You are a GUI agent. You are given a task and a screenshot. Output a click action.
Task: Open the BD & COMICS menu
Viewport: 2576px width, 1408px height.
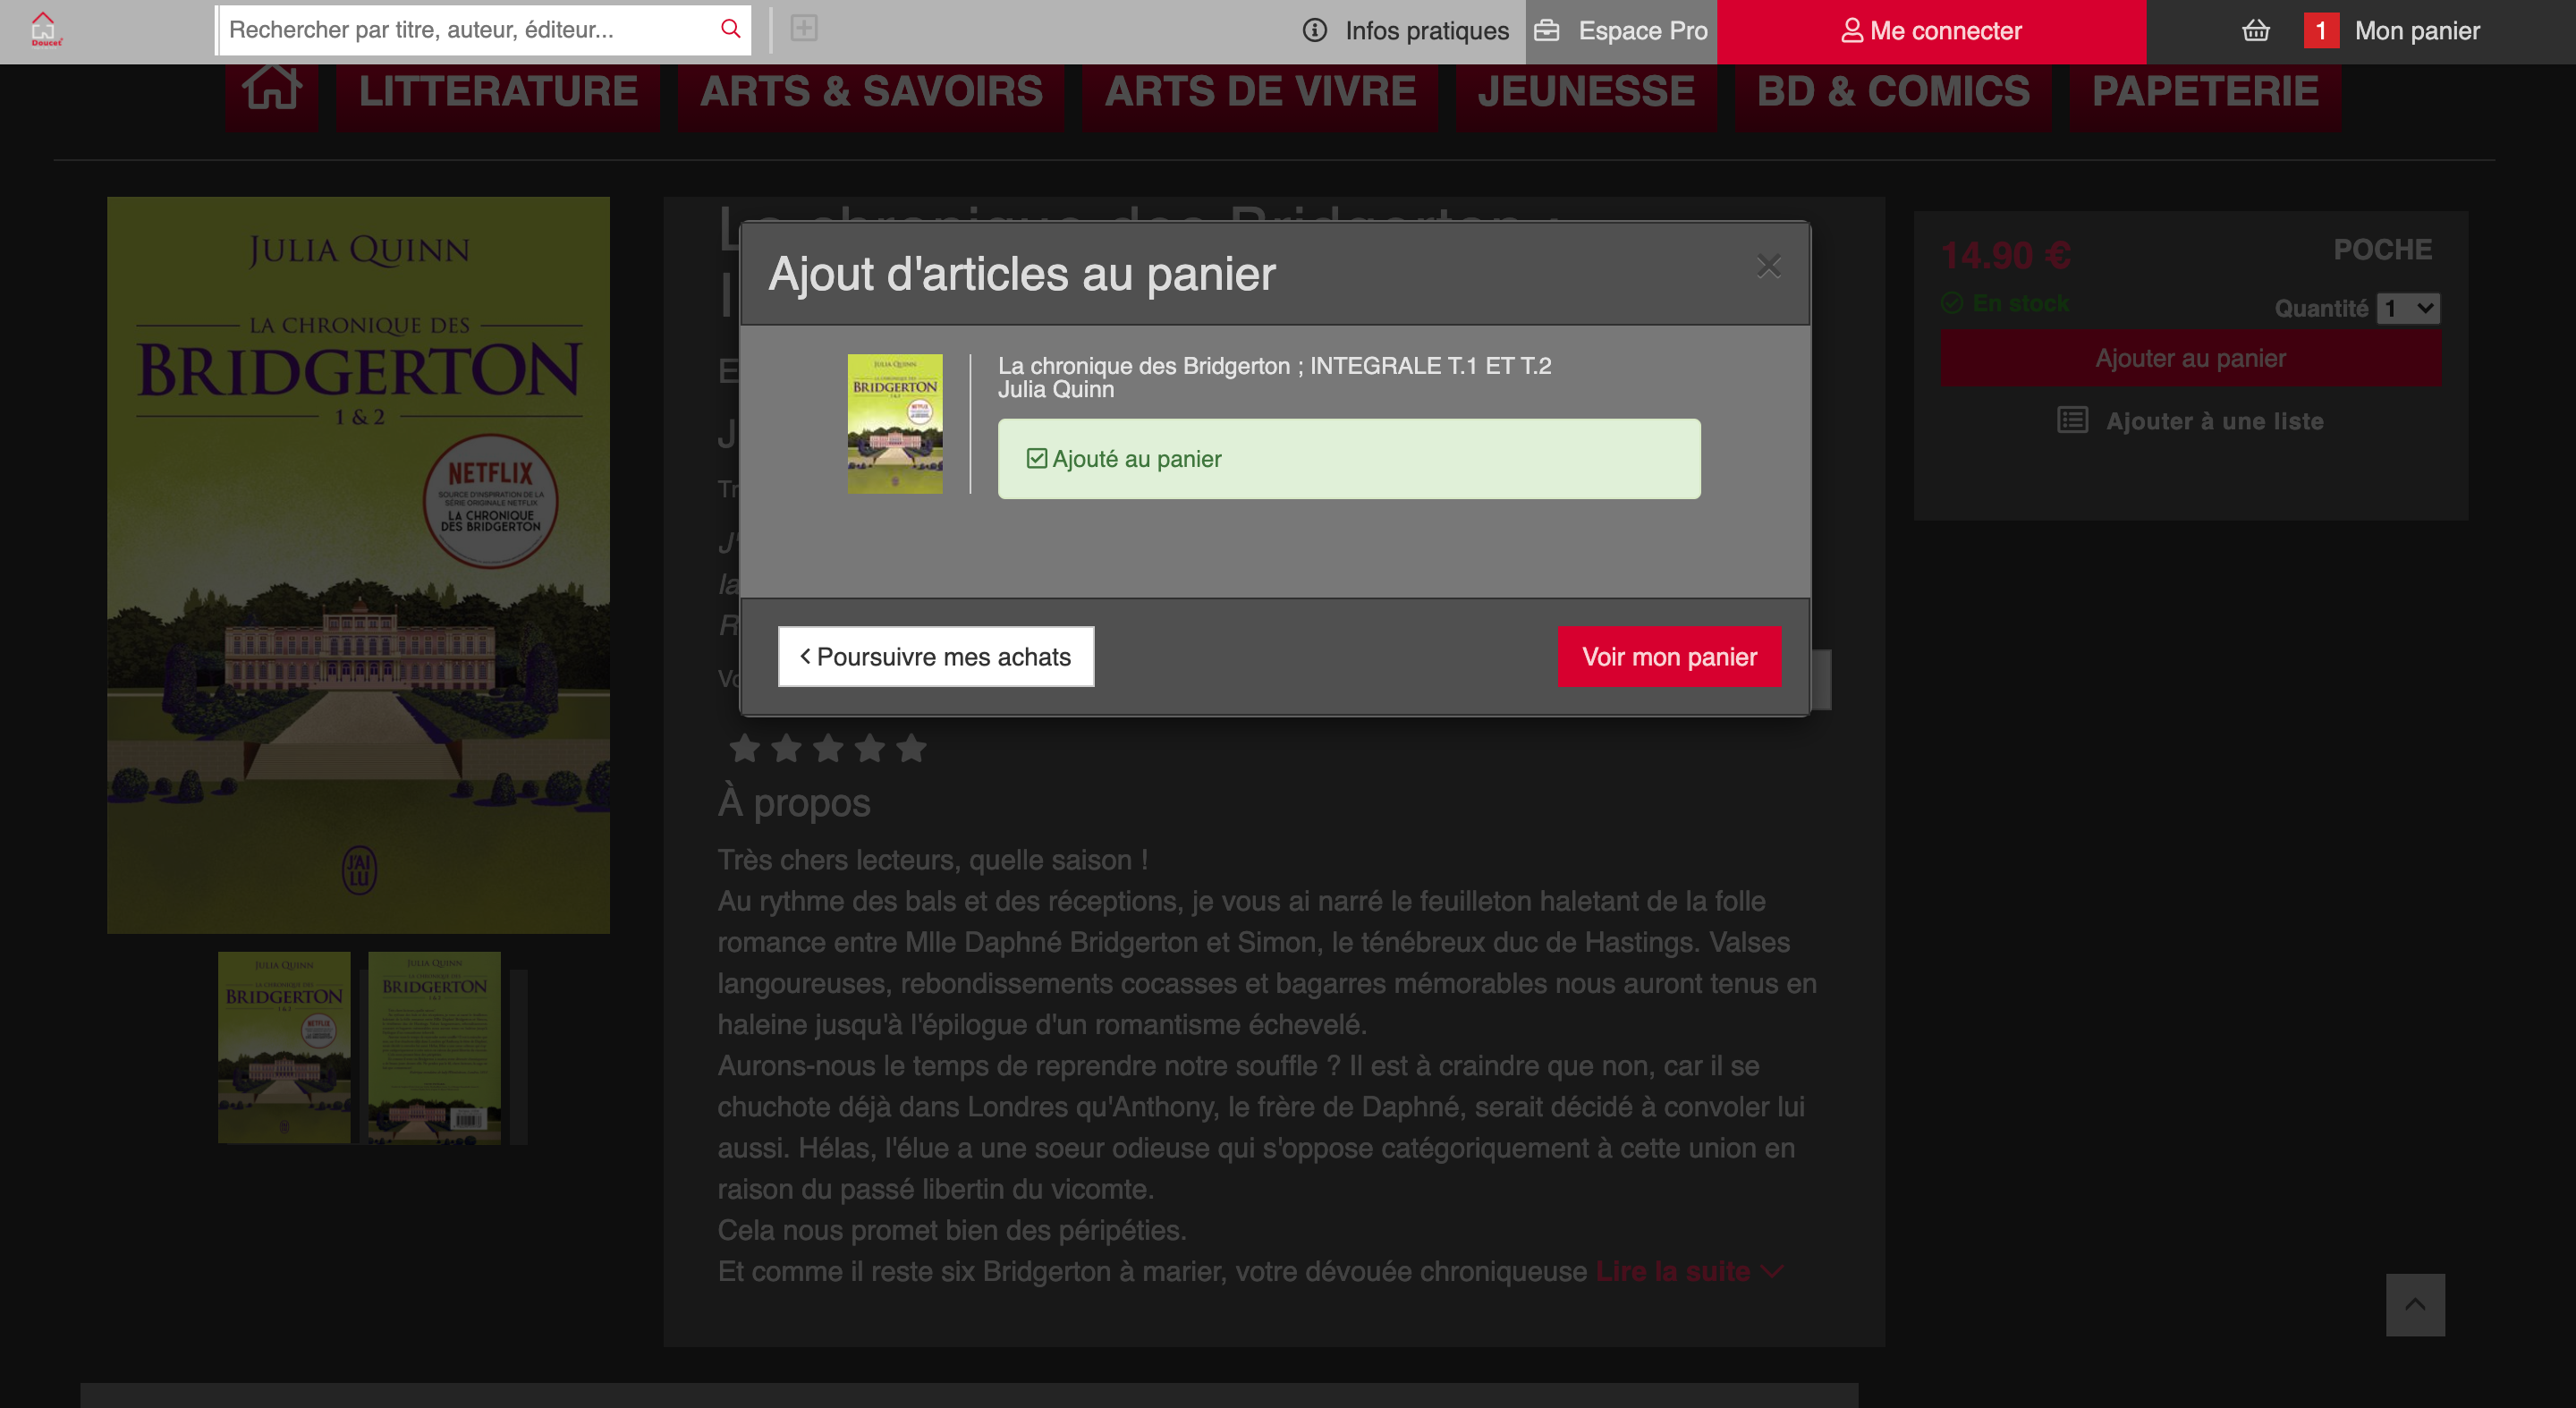tap(1893, 92)
